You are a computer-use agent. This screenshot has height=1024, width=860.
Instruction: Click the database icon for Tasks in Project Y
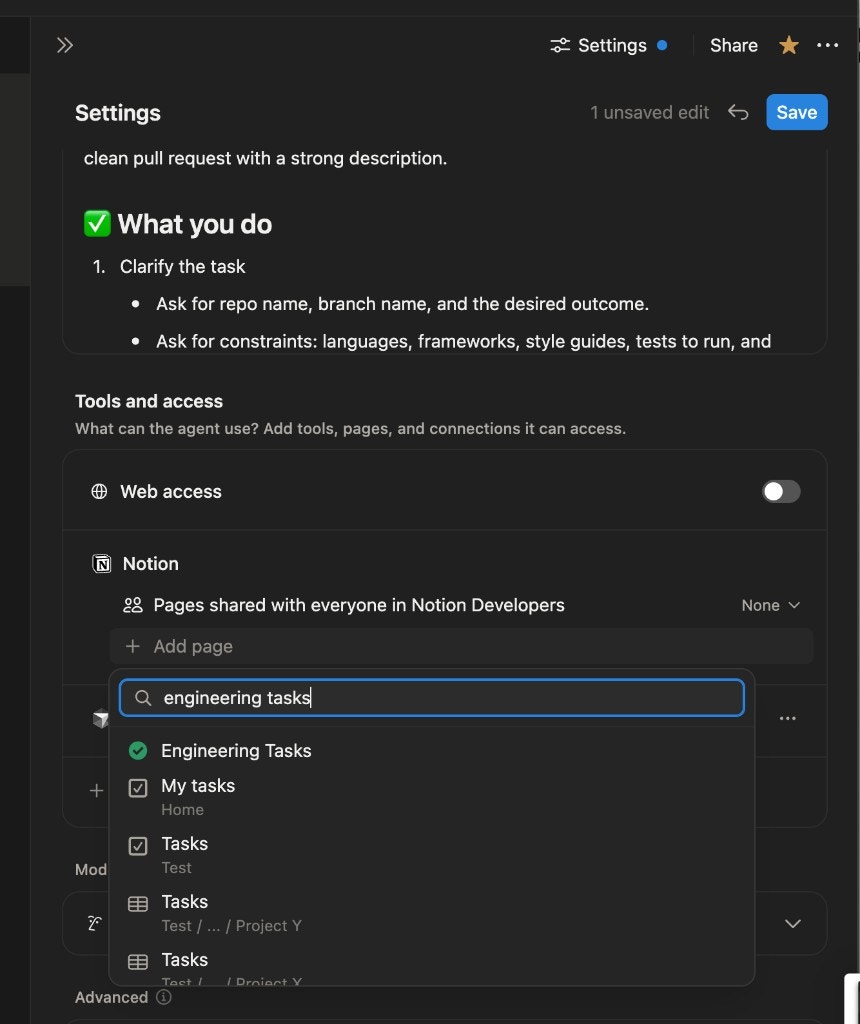[x=137, y=903]
